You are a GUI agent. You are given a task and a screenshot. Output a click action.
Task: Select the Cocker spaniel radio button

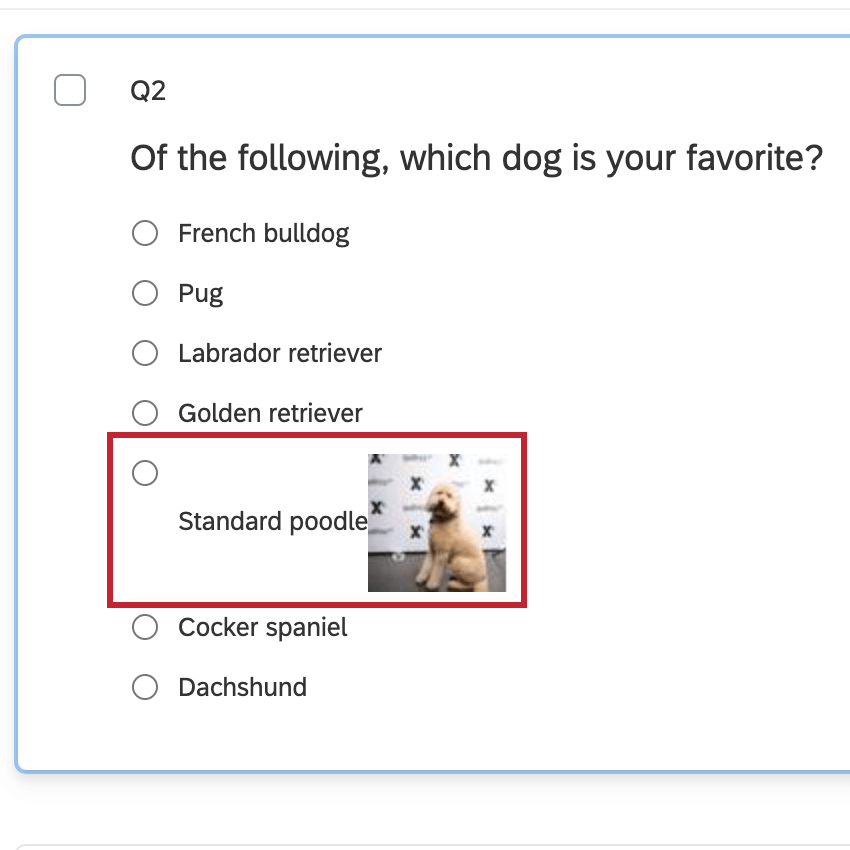click(145, 627)
